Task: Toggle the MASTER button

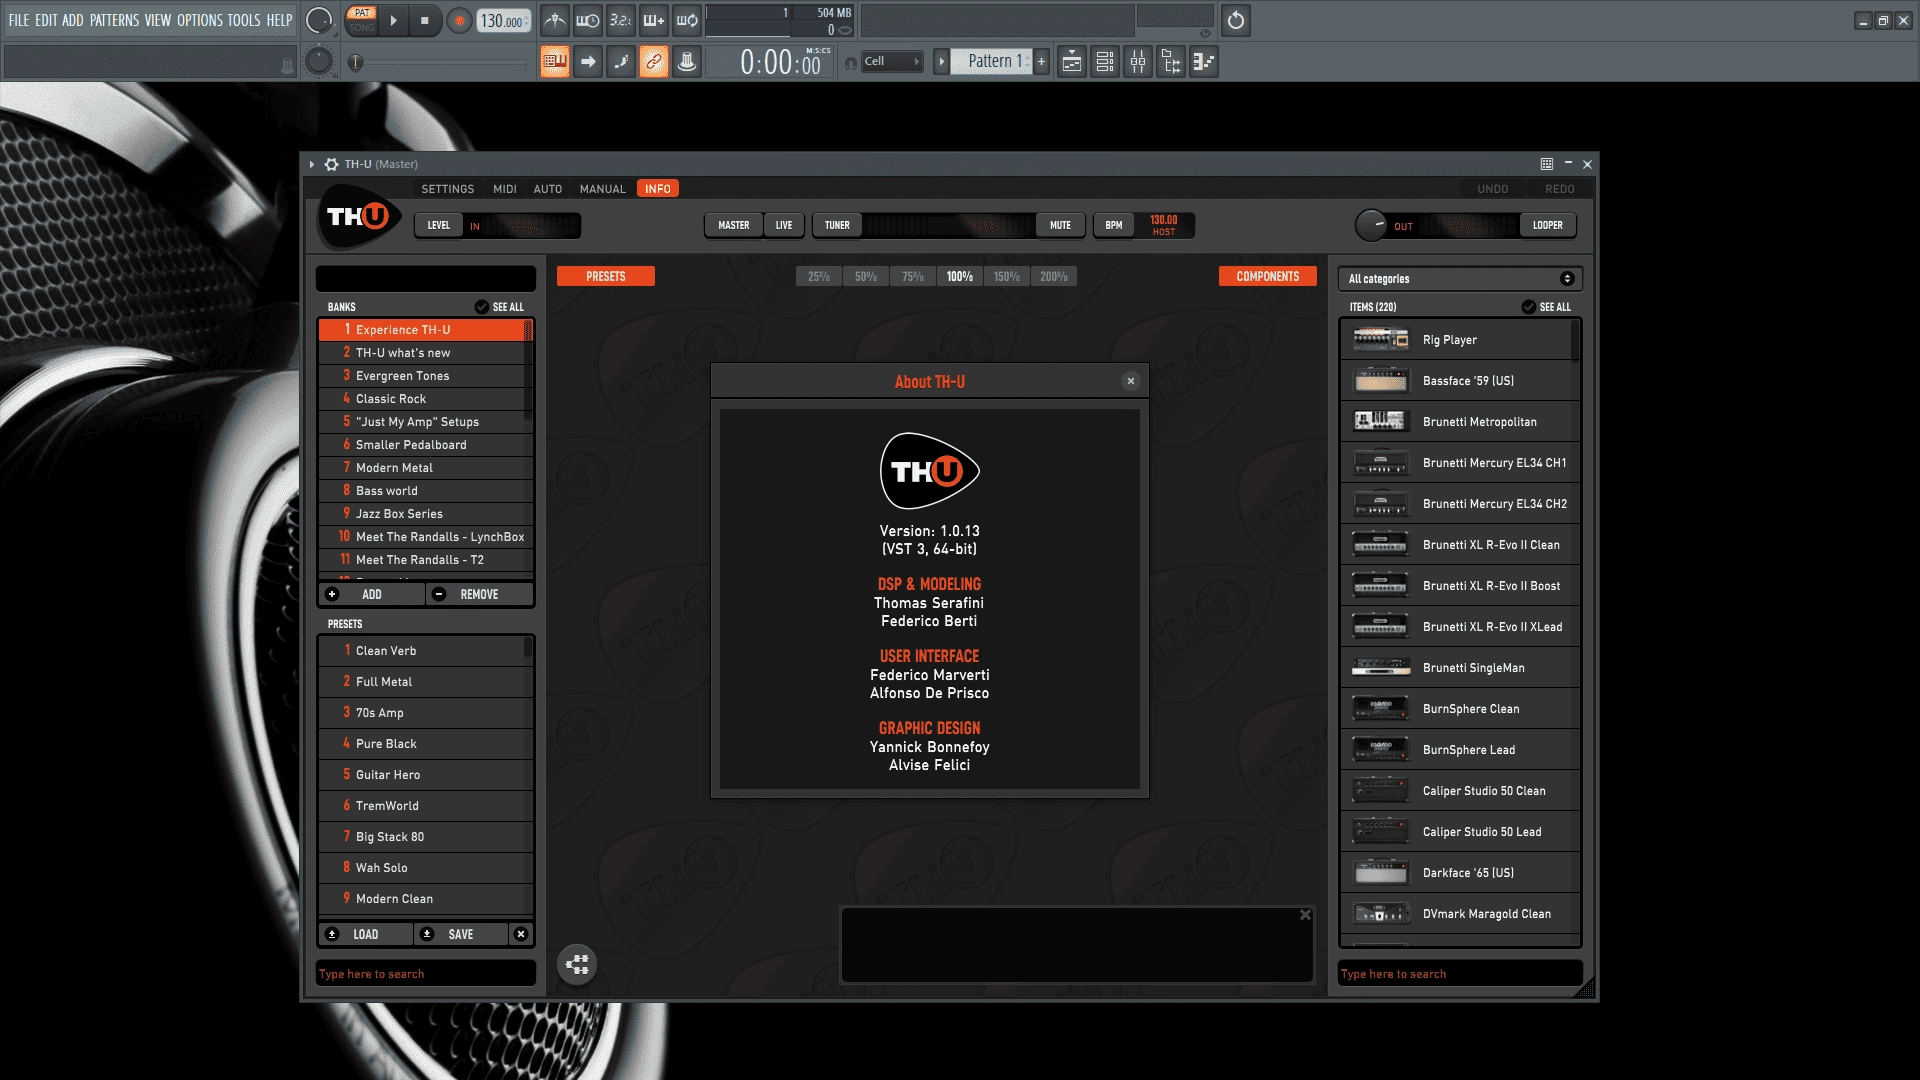Action: pyautogui.click(x=733, y=226)
